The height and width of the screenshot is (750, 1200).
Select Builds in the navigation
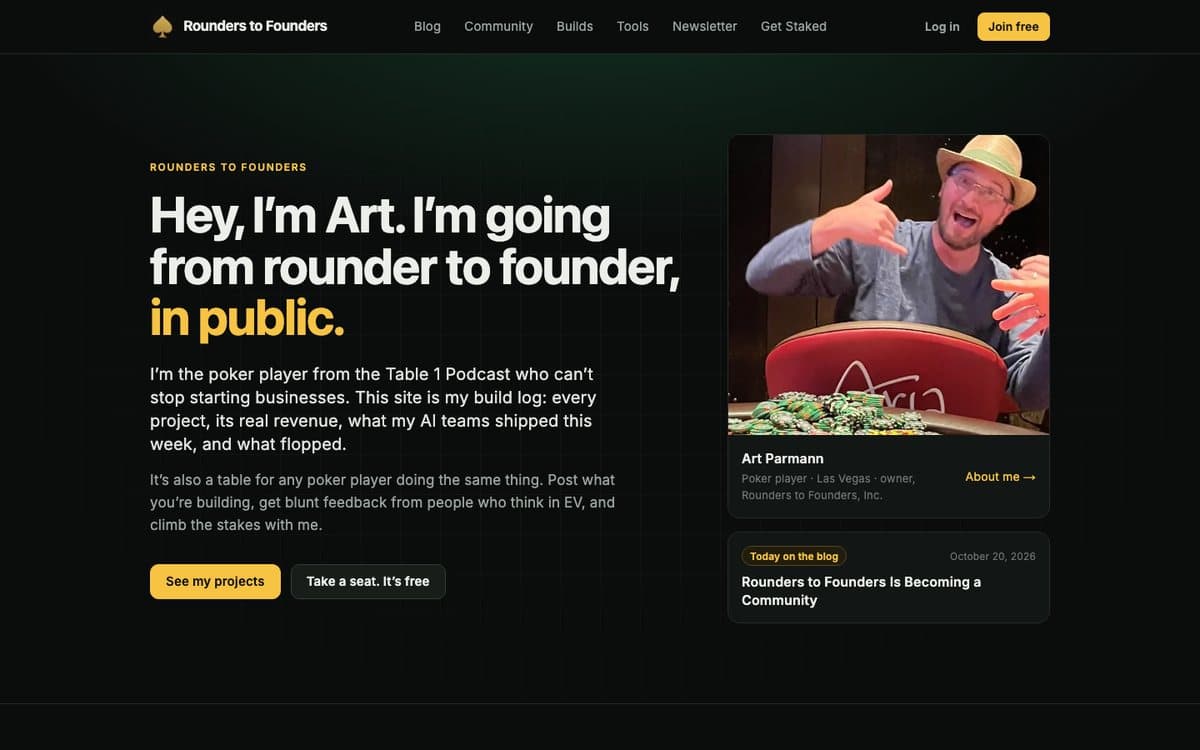[575, 26]
